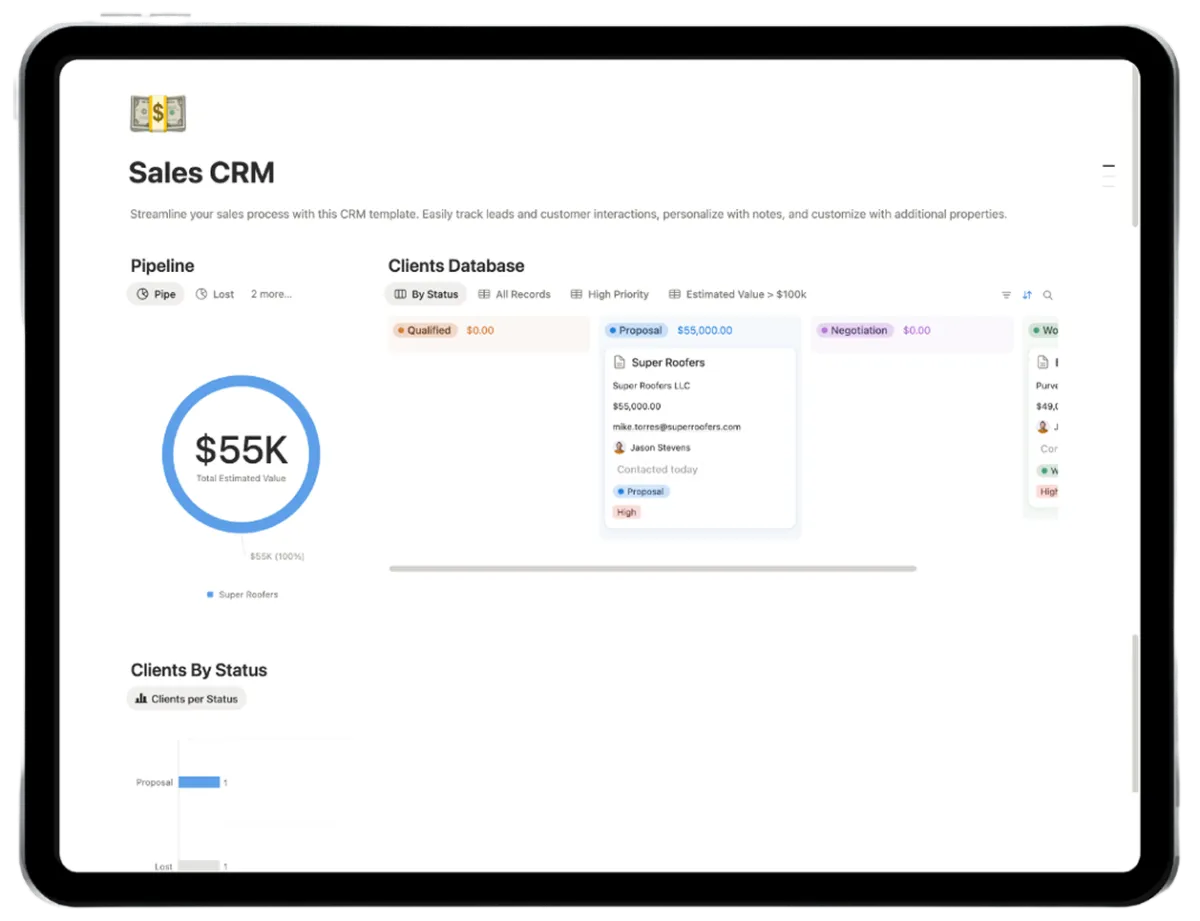This screenshot has width=1200, height=921.
Task: Click the Proposal bar in the chart
Action: [199, 782]
